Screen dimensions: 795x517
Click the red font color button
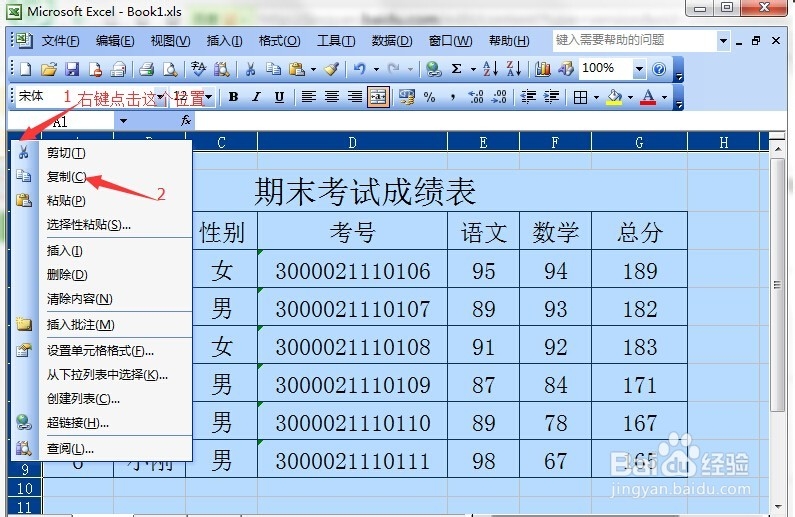[648, 97]
